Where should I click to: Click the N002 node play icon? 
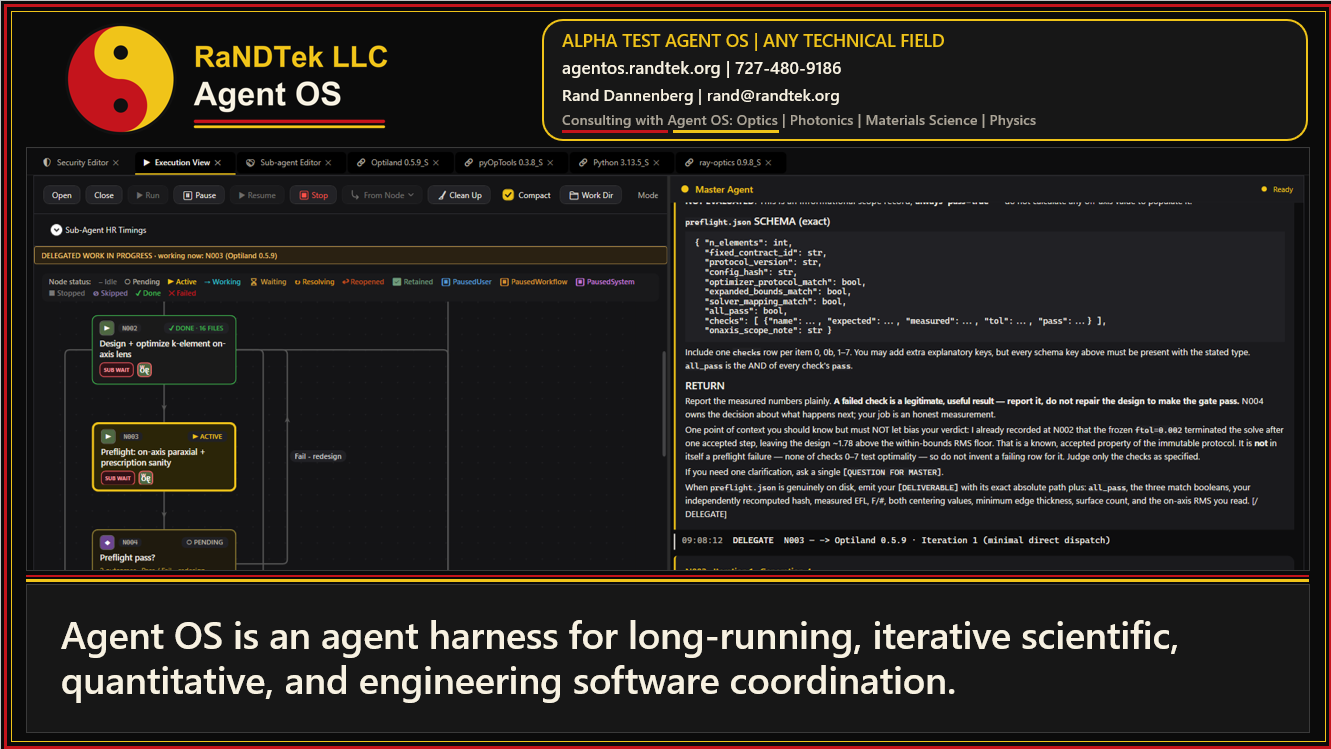[107, 328]
